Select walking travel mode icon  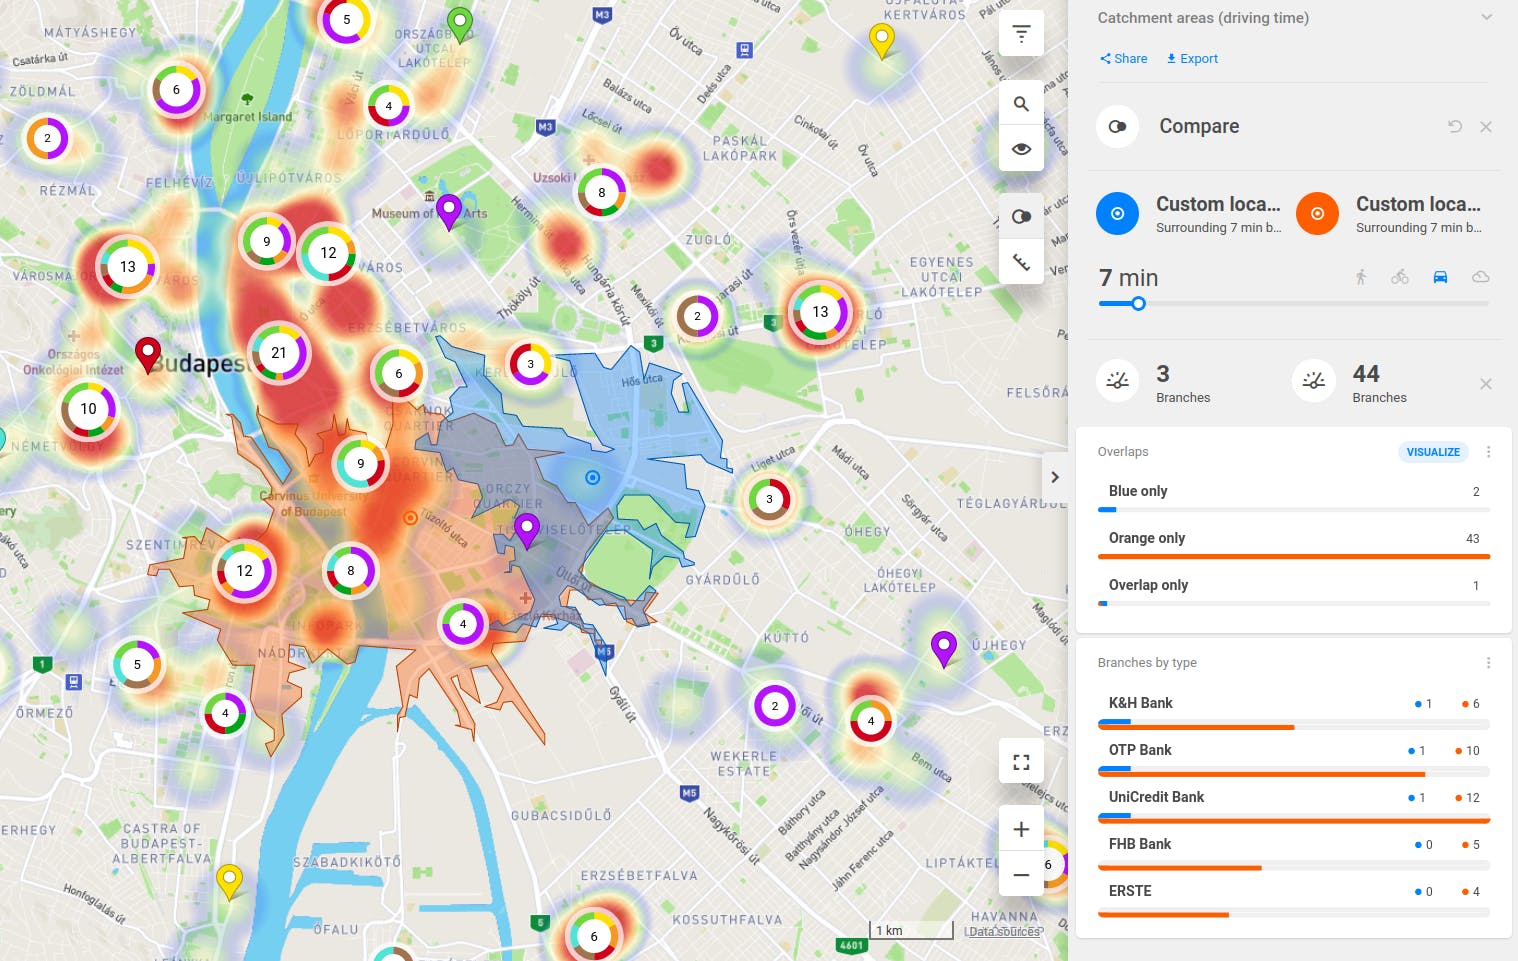(1361, 277)
